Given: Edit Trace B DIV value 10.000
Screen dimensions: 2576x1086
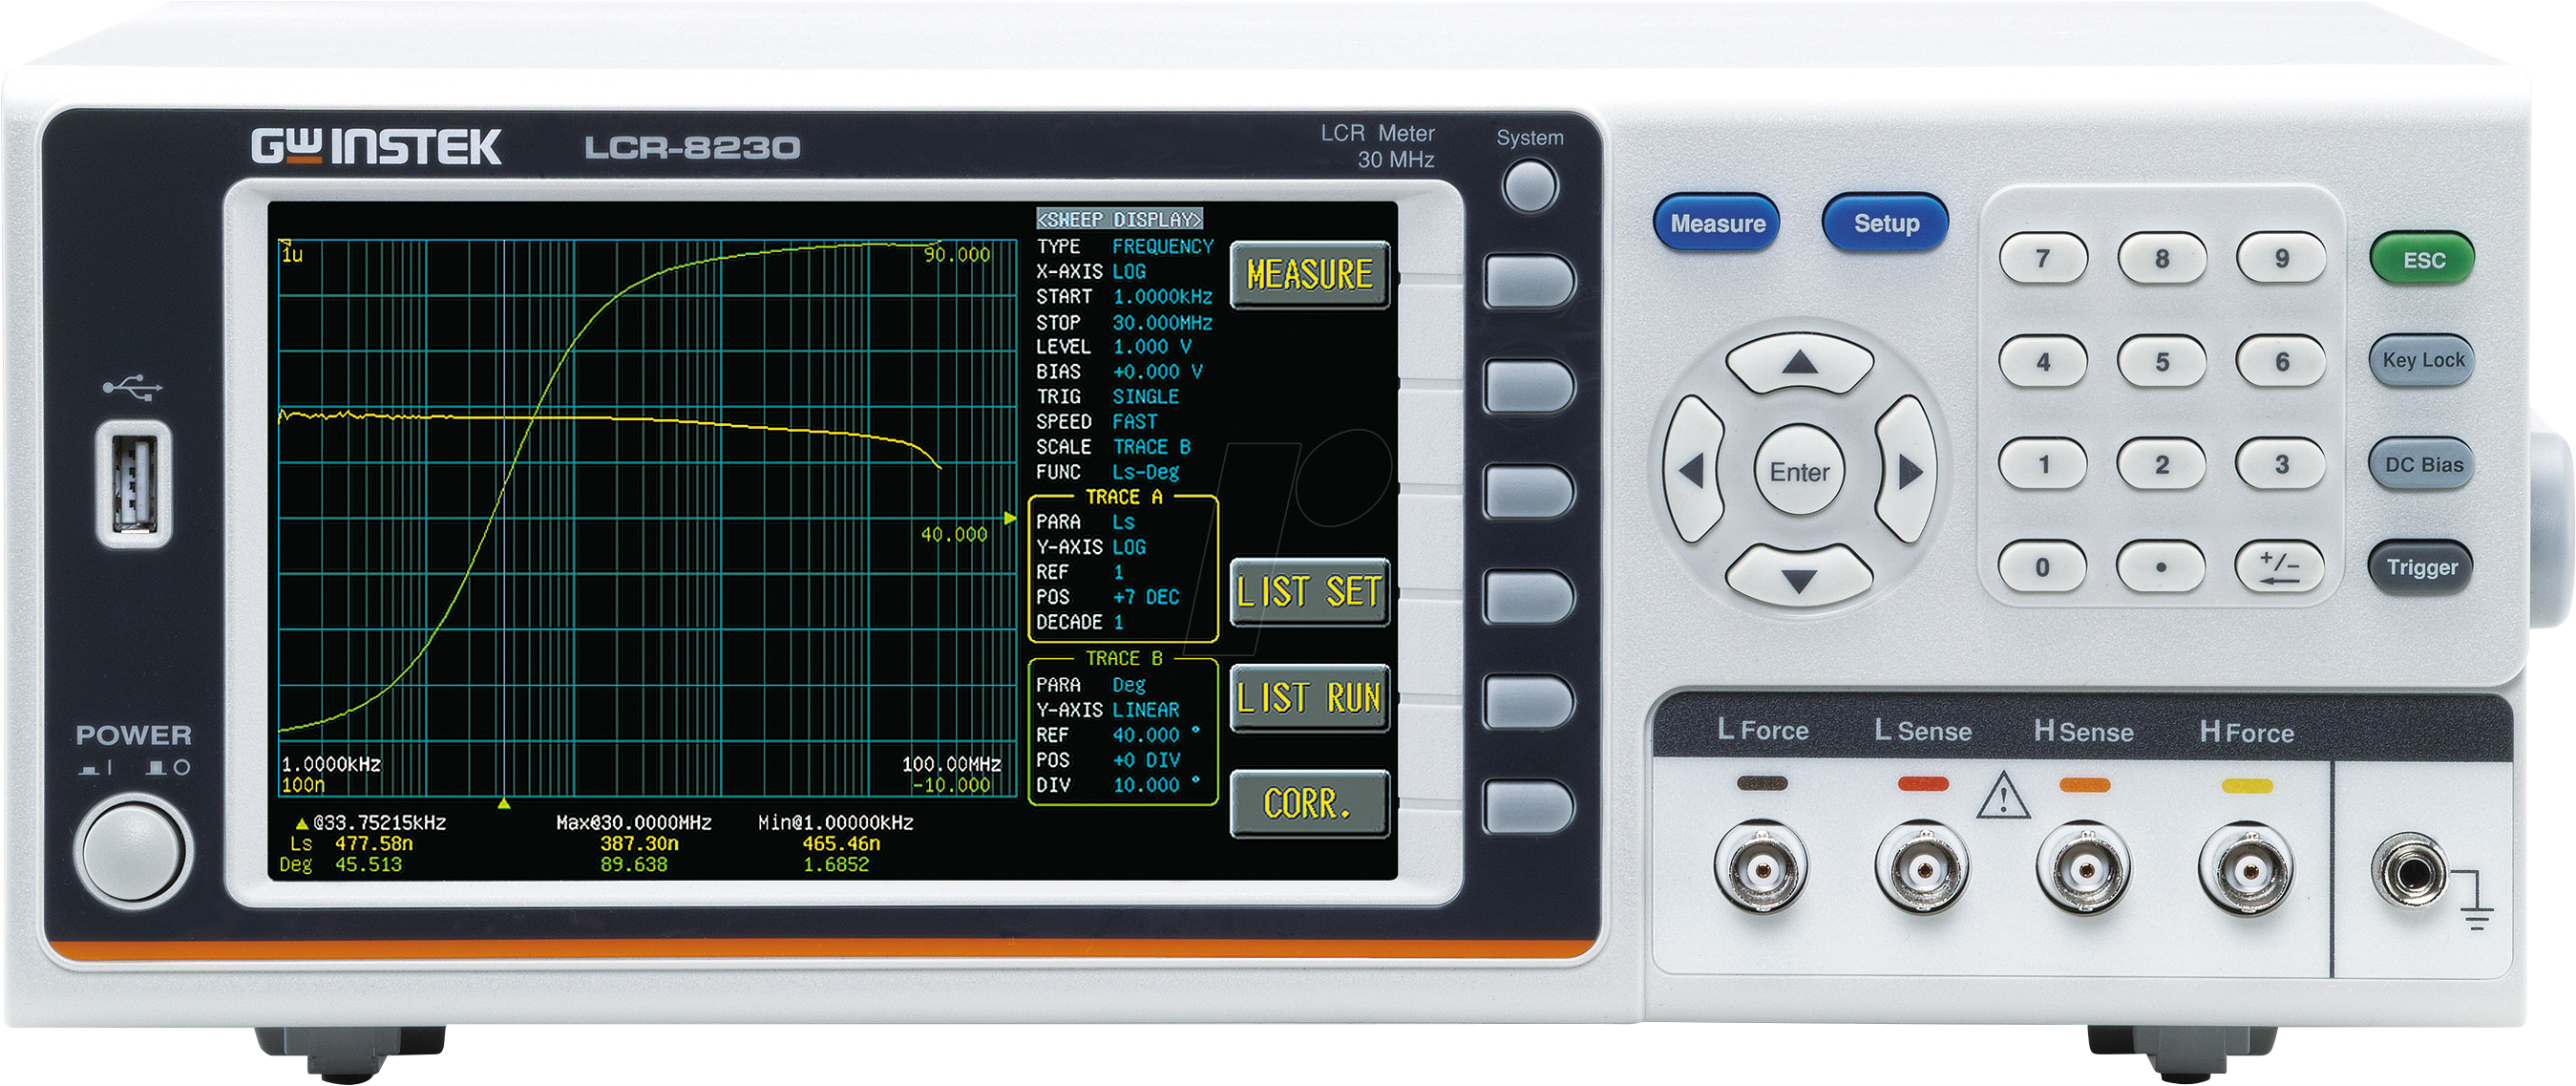Looking at the screenshot, I should [x=1156, y=785].
